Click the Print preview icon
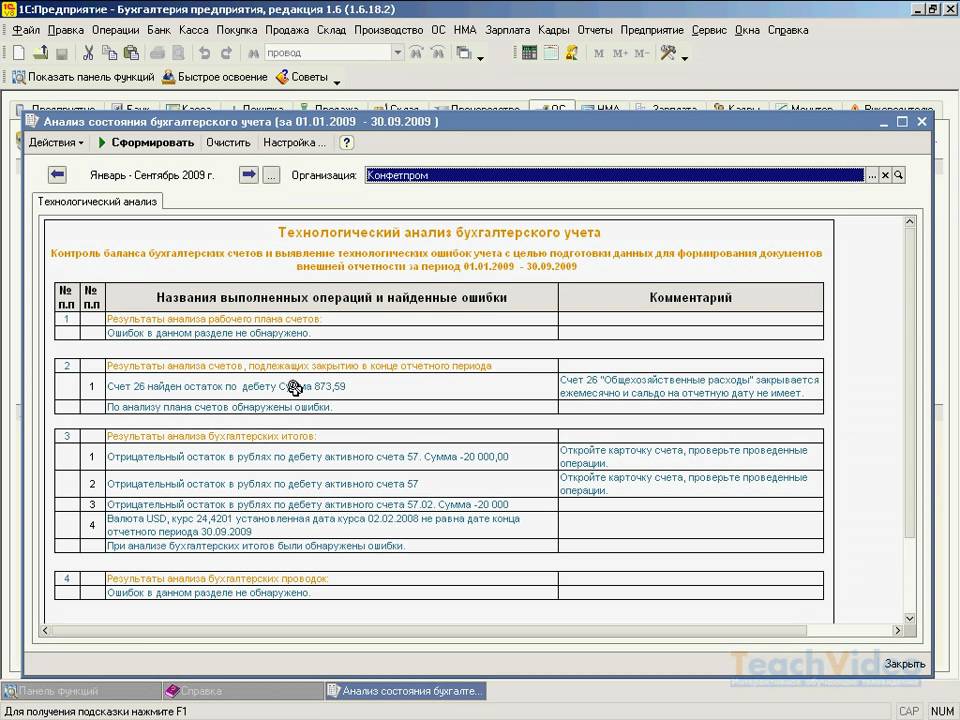 tap(178, 53)
